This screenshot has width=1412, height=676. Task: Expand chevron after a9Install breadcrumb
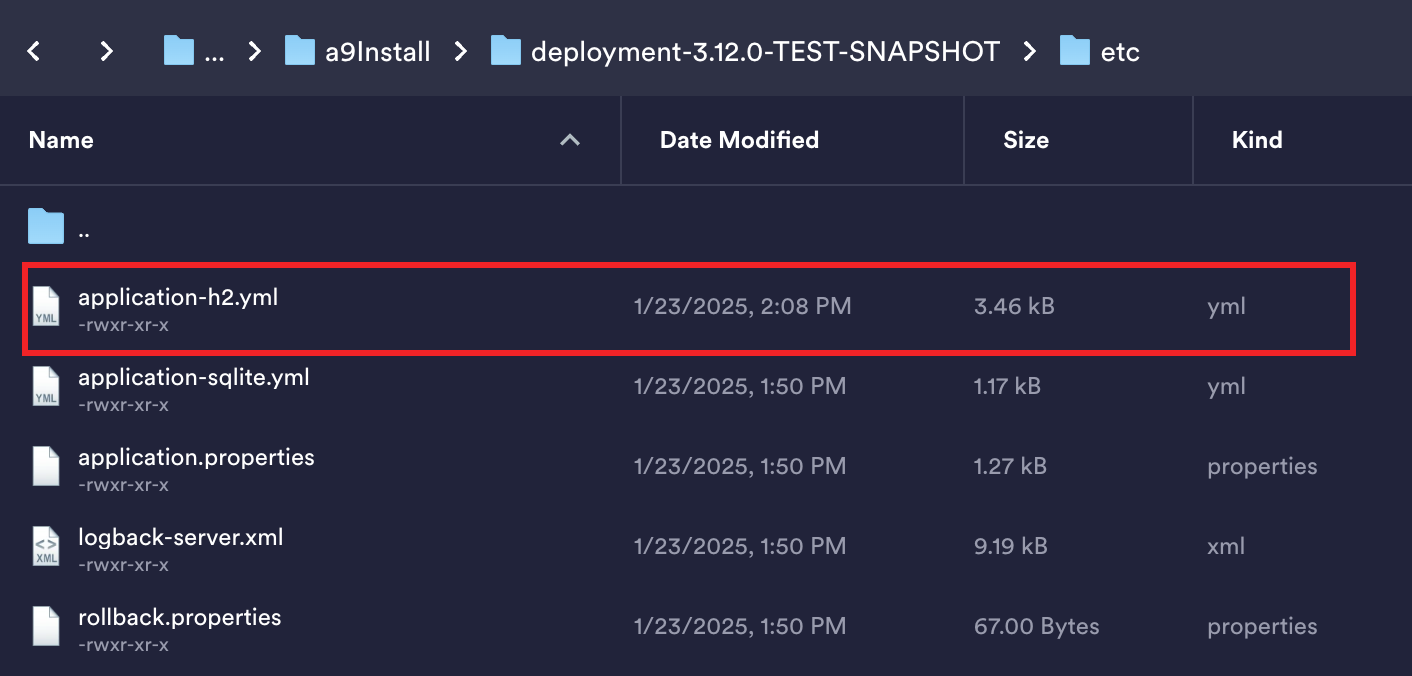[460, 51]
